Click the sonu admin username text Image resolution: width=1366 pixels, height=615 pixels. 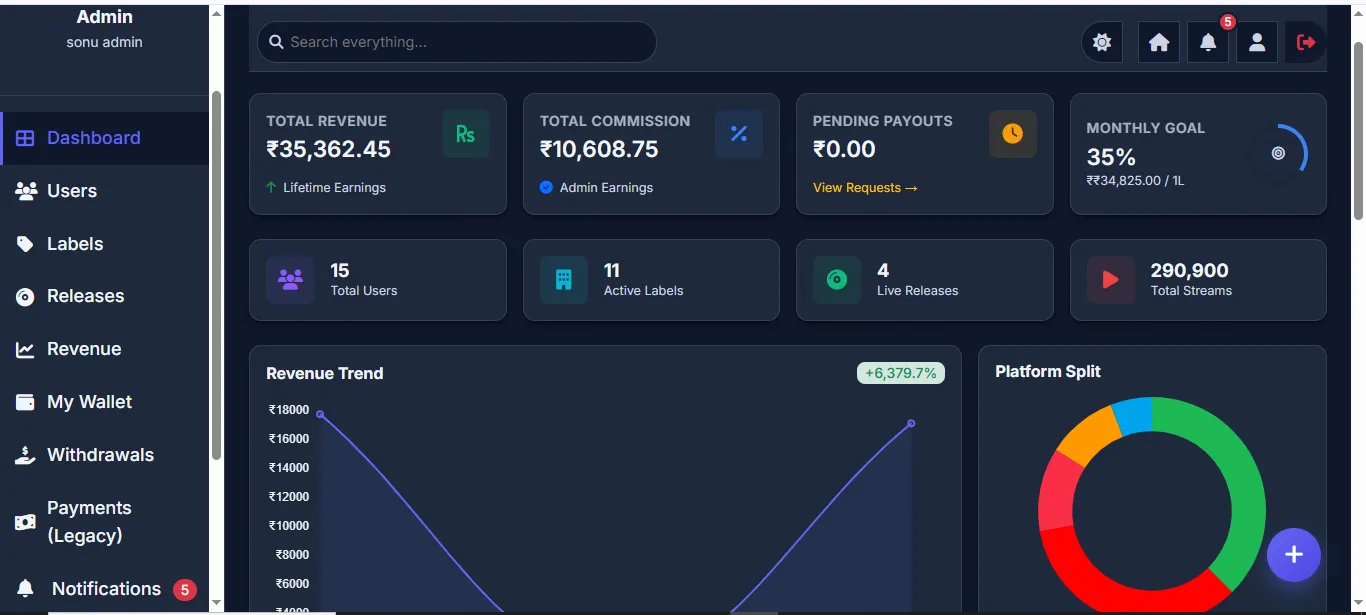point(104,42)
